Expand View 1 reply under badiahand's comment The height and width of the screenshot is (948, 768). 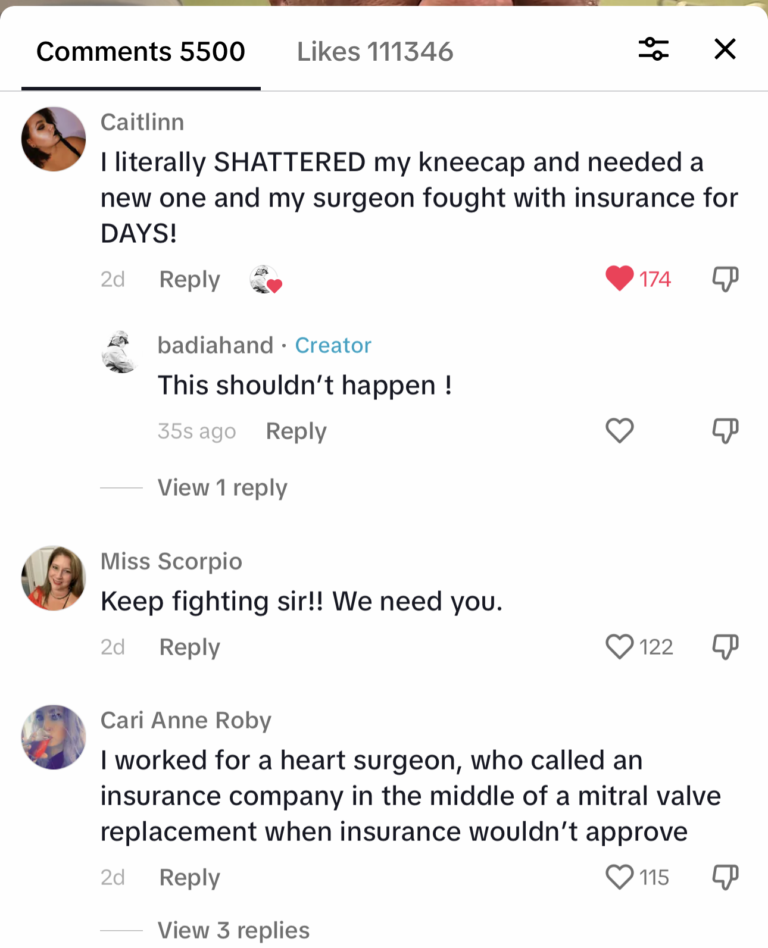222,487
